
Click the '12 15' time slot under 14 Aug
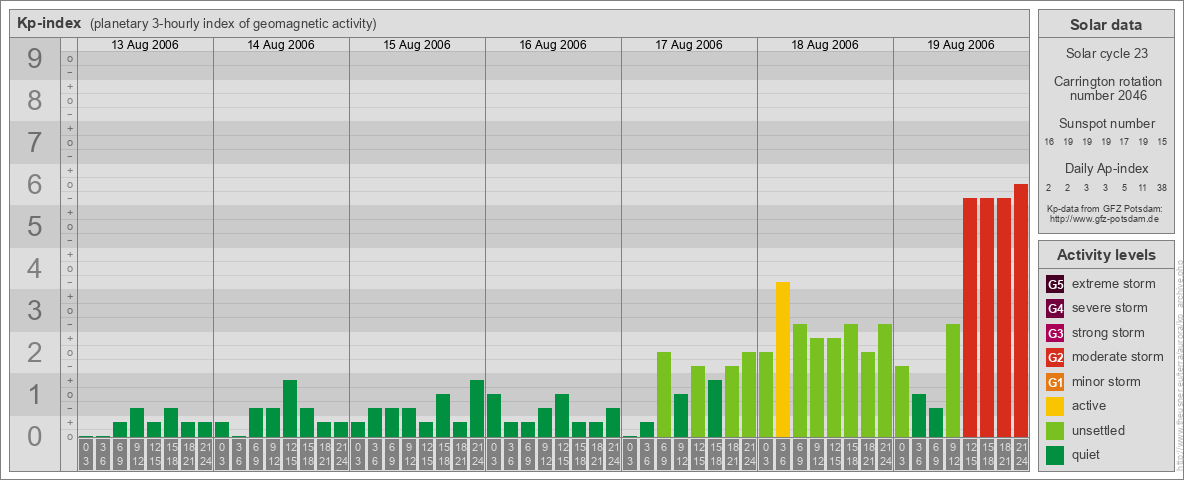point(290,454)
